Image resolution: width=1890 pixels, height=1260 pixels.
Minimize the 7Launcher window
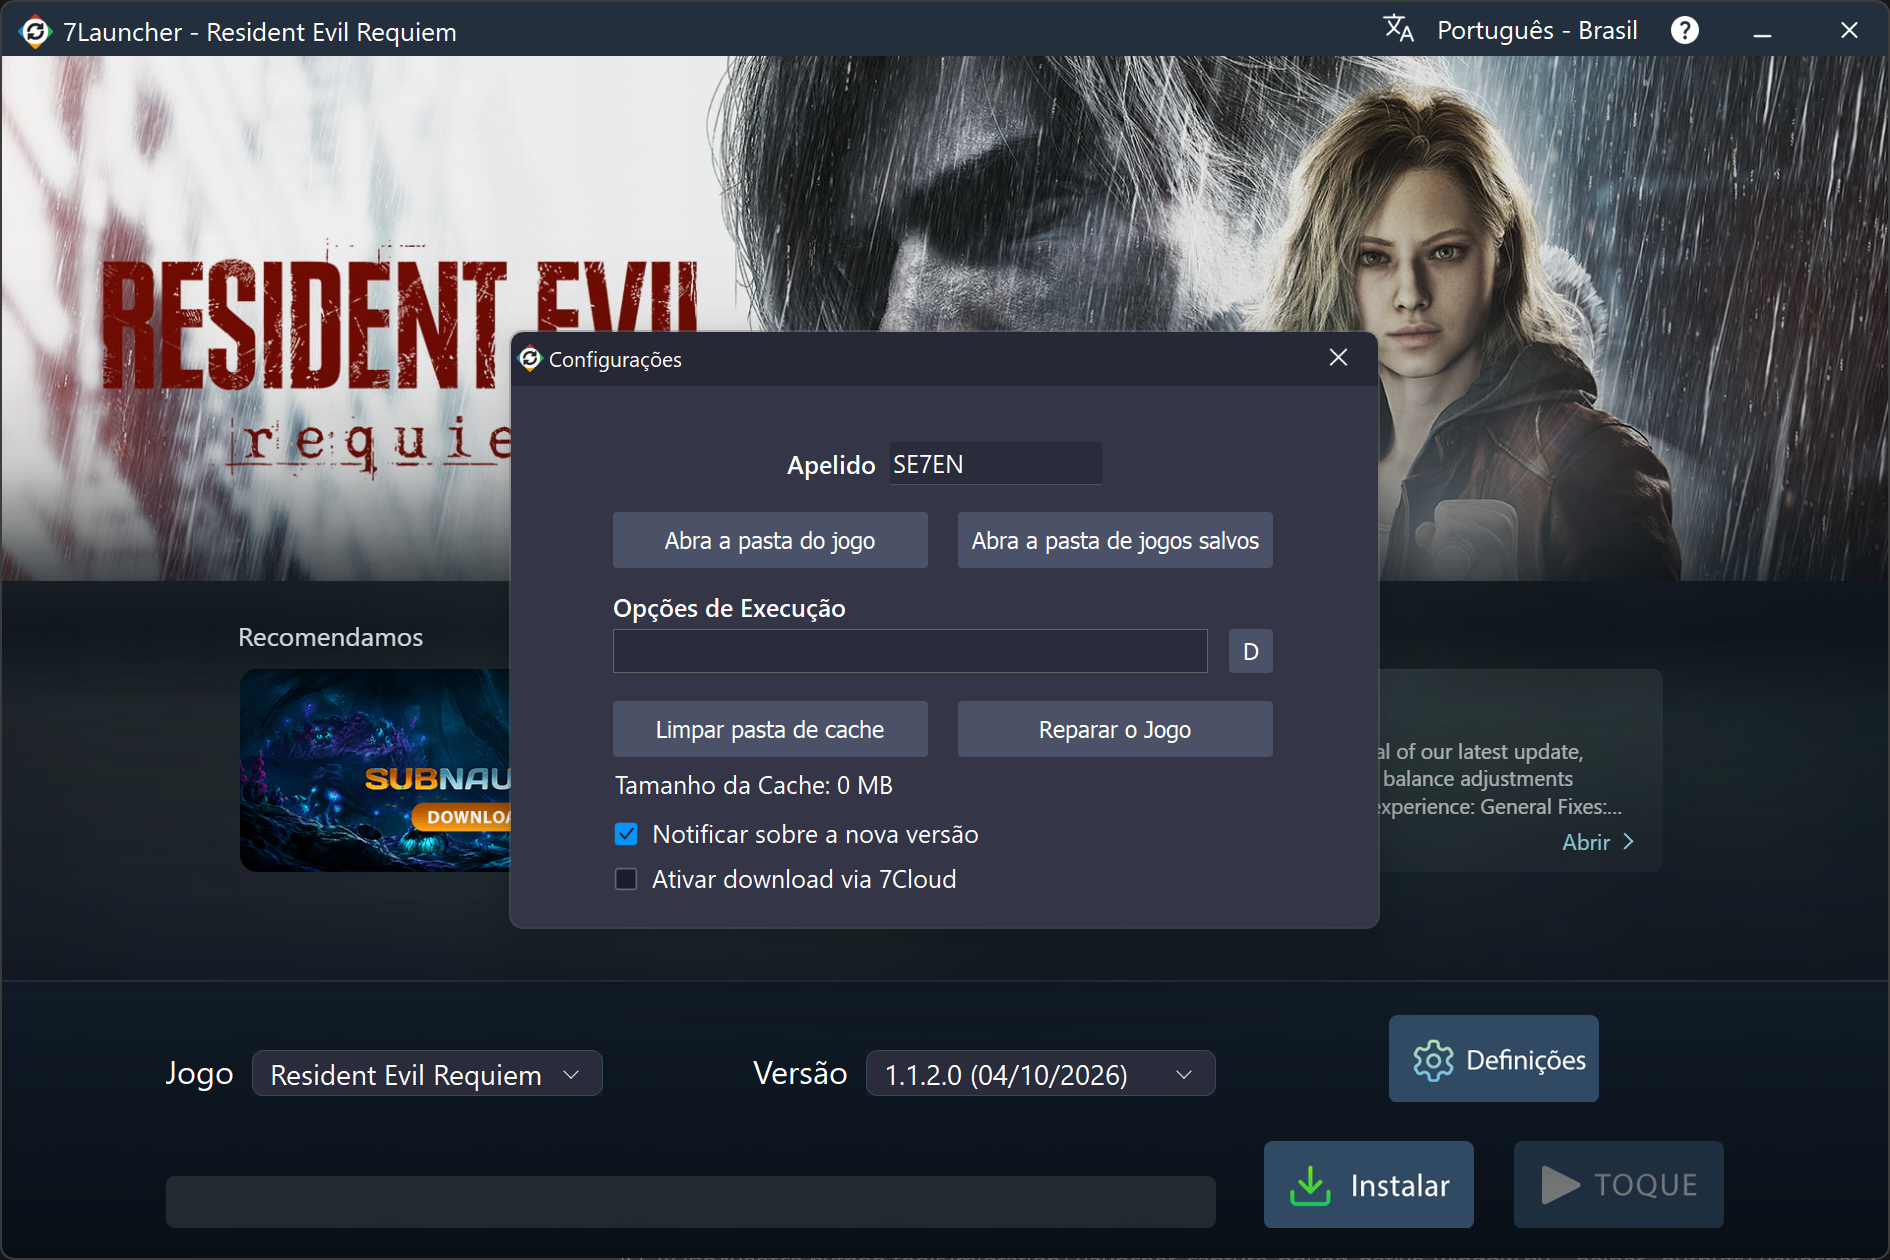point(1762,32)
